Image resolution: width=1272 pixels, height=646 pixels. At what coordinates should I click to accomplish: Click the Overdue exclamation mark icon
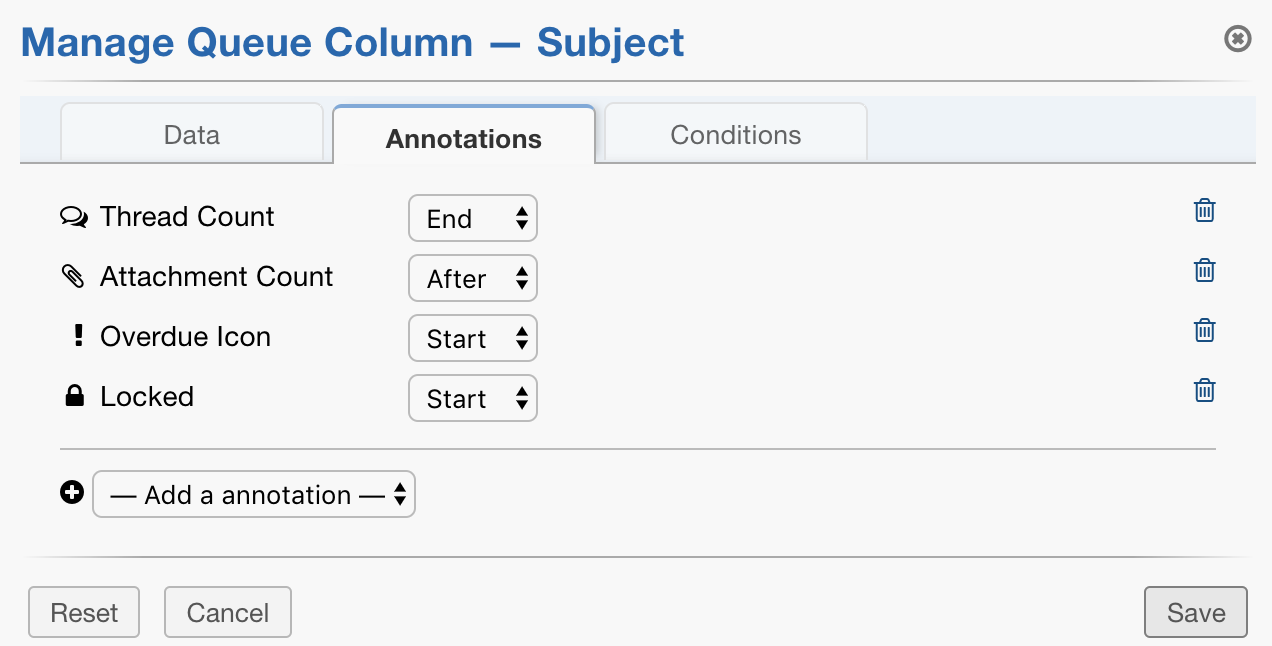tap(77, 336)
